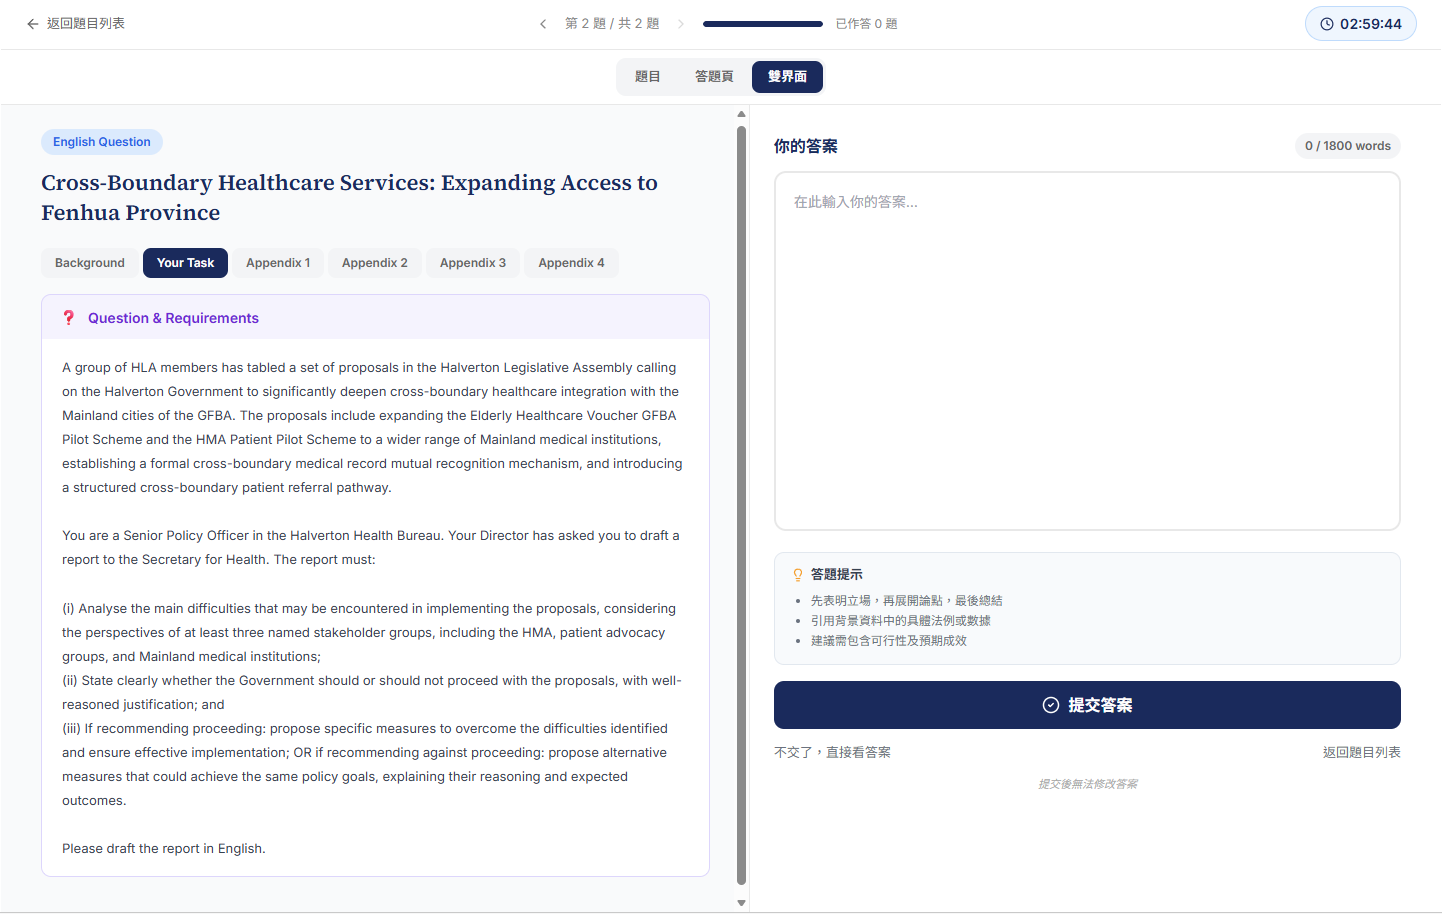Click the scroll down arrow of question panel
The width and height of the screenshot is (1442, 916).
[741, 903]
